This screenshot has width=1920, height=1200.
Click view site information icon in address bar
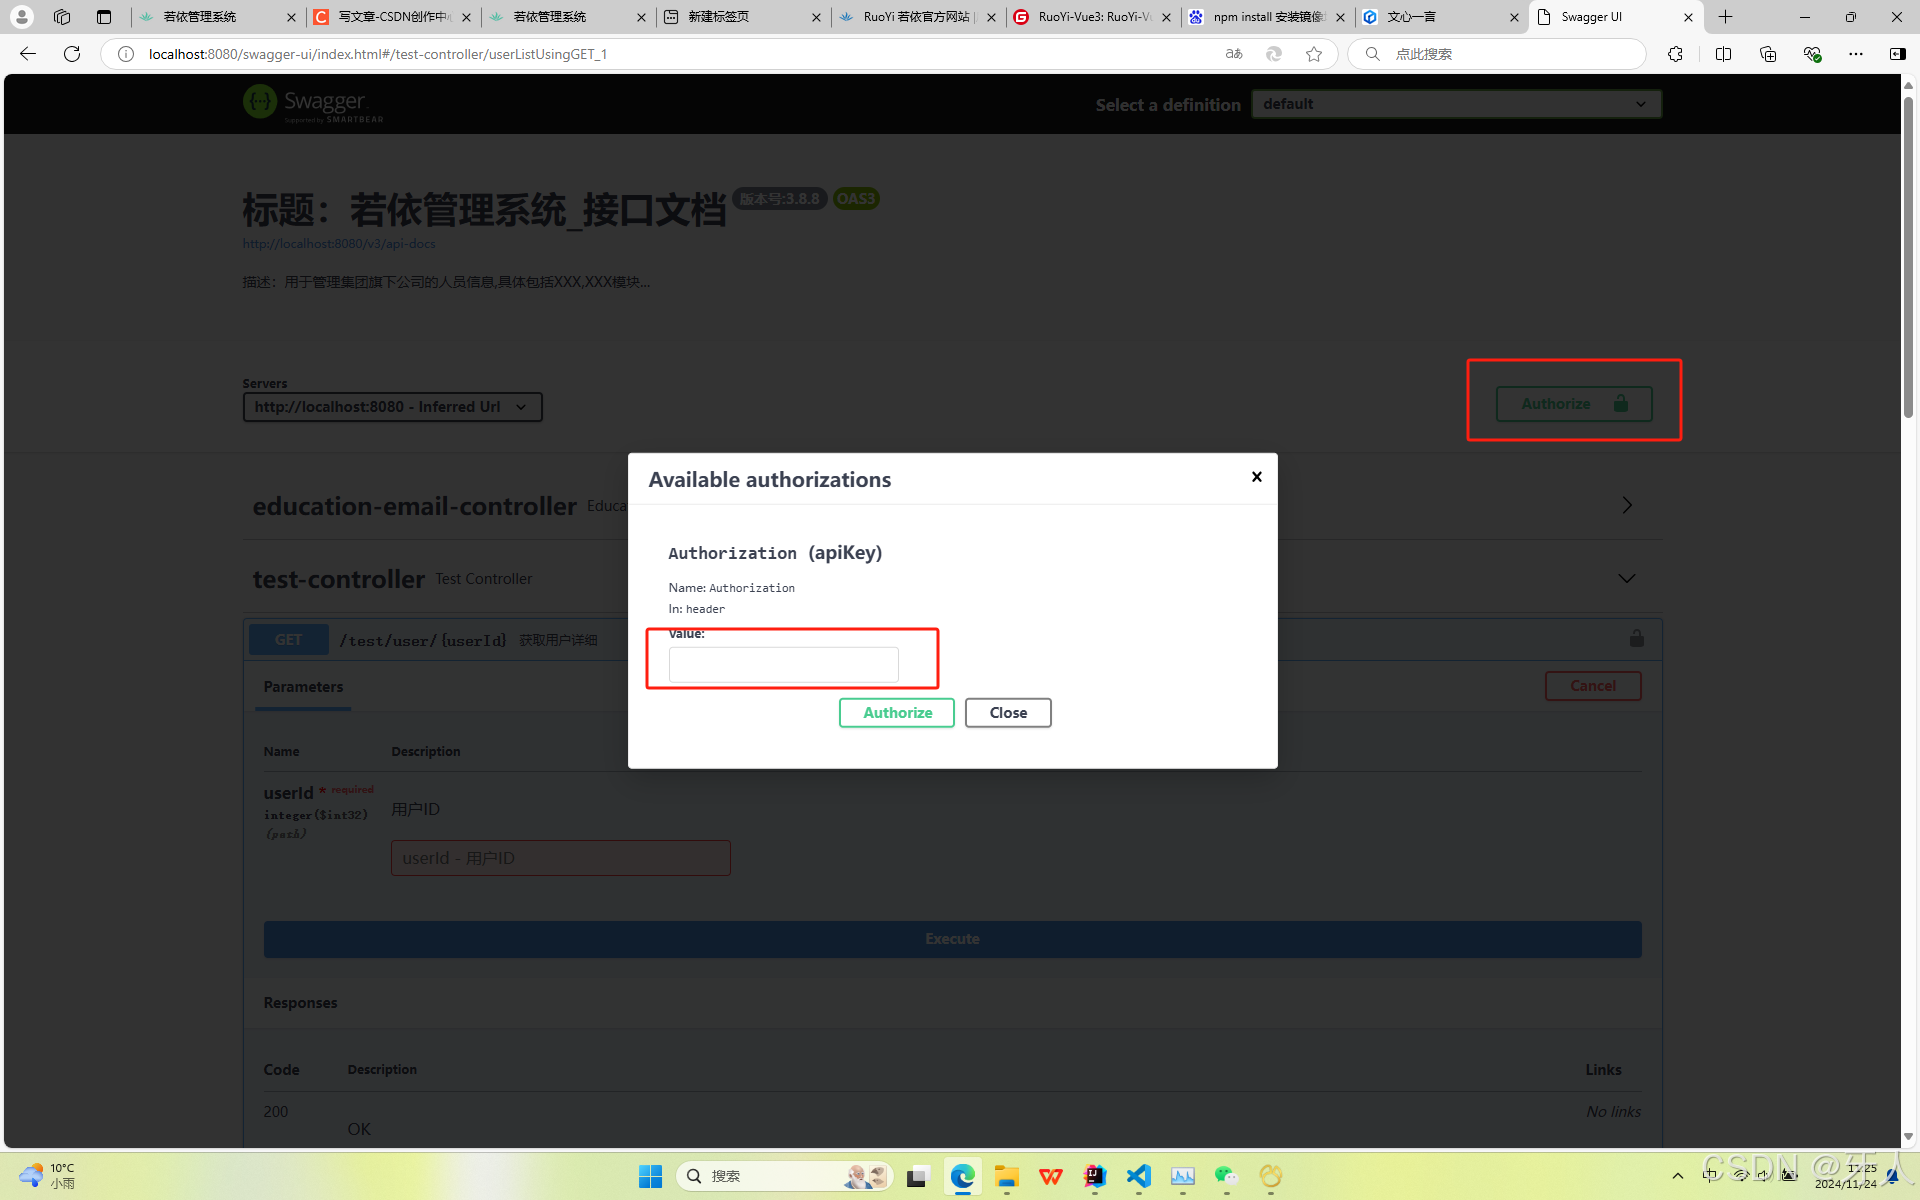(x=126, y=54)
